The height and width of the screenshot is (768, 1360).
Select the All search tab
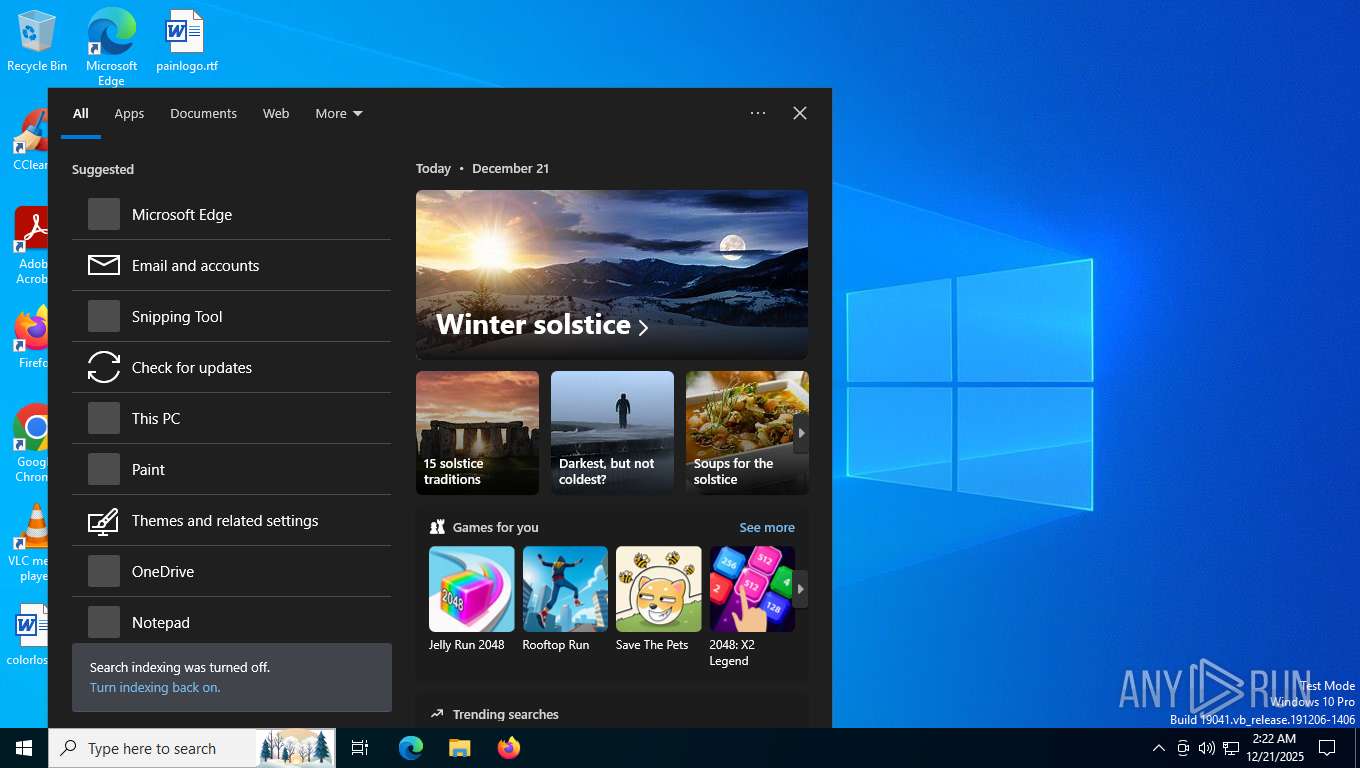click(x=81, y=113)
